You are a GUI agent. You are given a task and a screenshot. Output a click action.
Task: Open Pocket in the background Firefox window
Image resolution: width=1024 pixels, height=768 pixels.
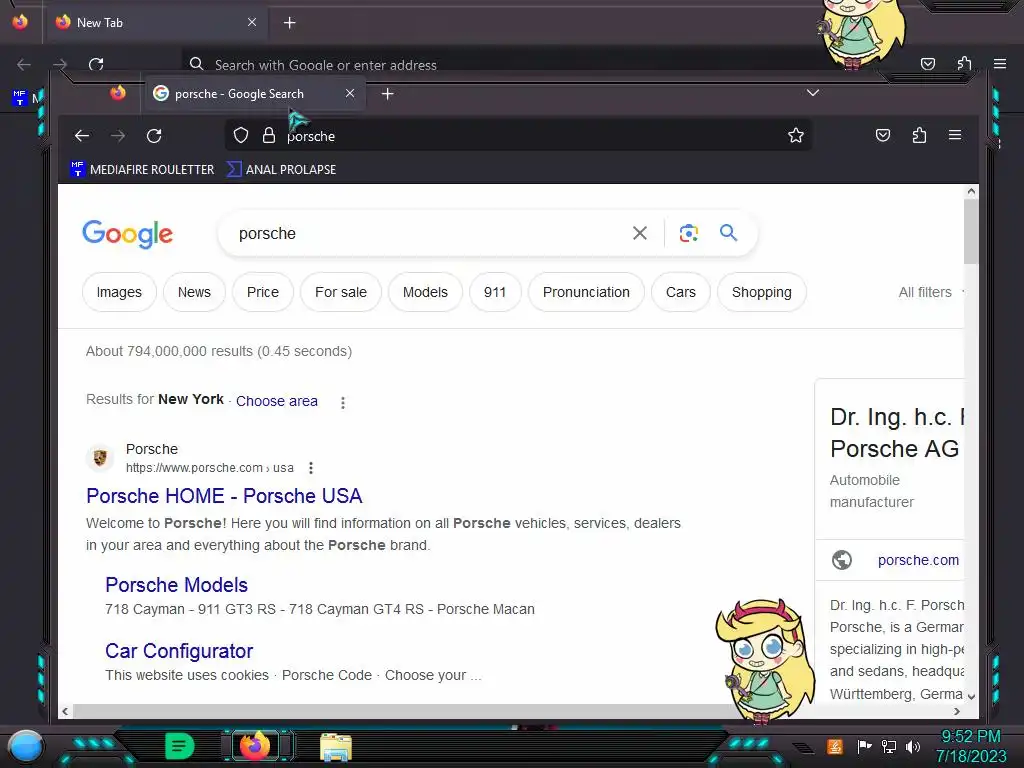(927, 63)
